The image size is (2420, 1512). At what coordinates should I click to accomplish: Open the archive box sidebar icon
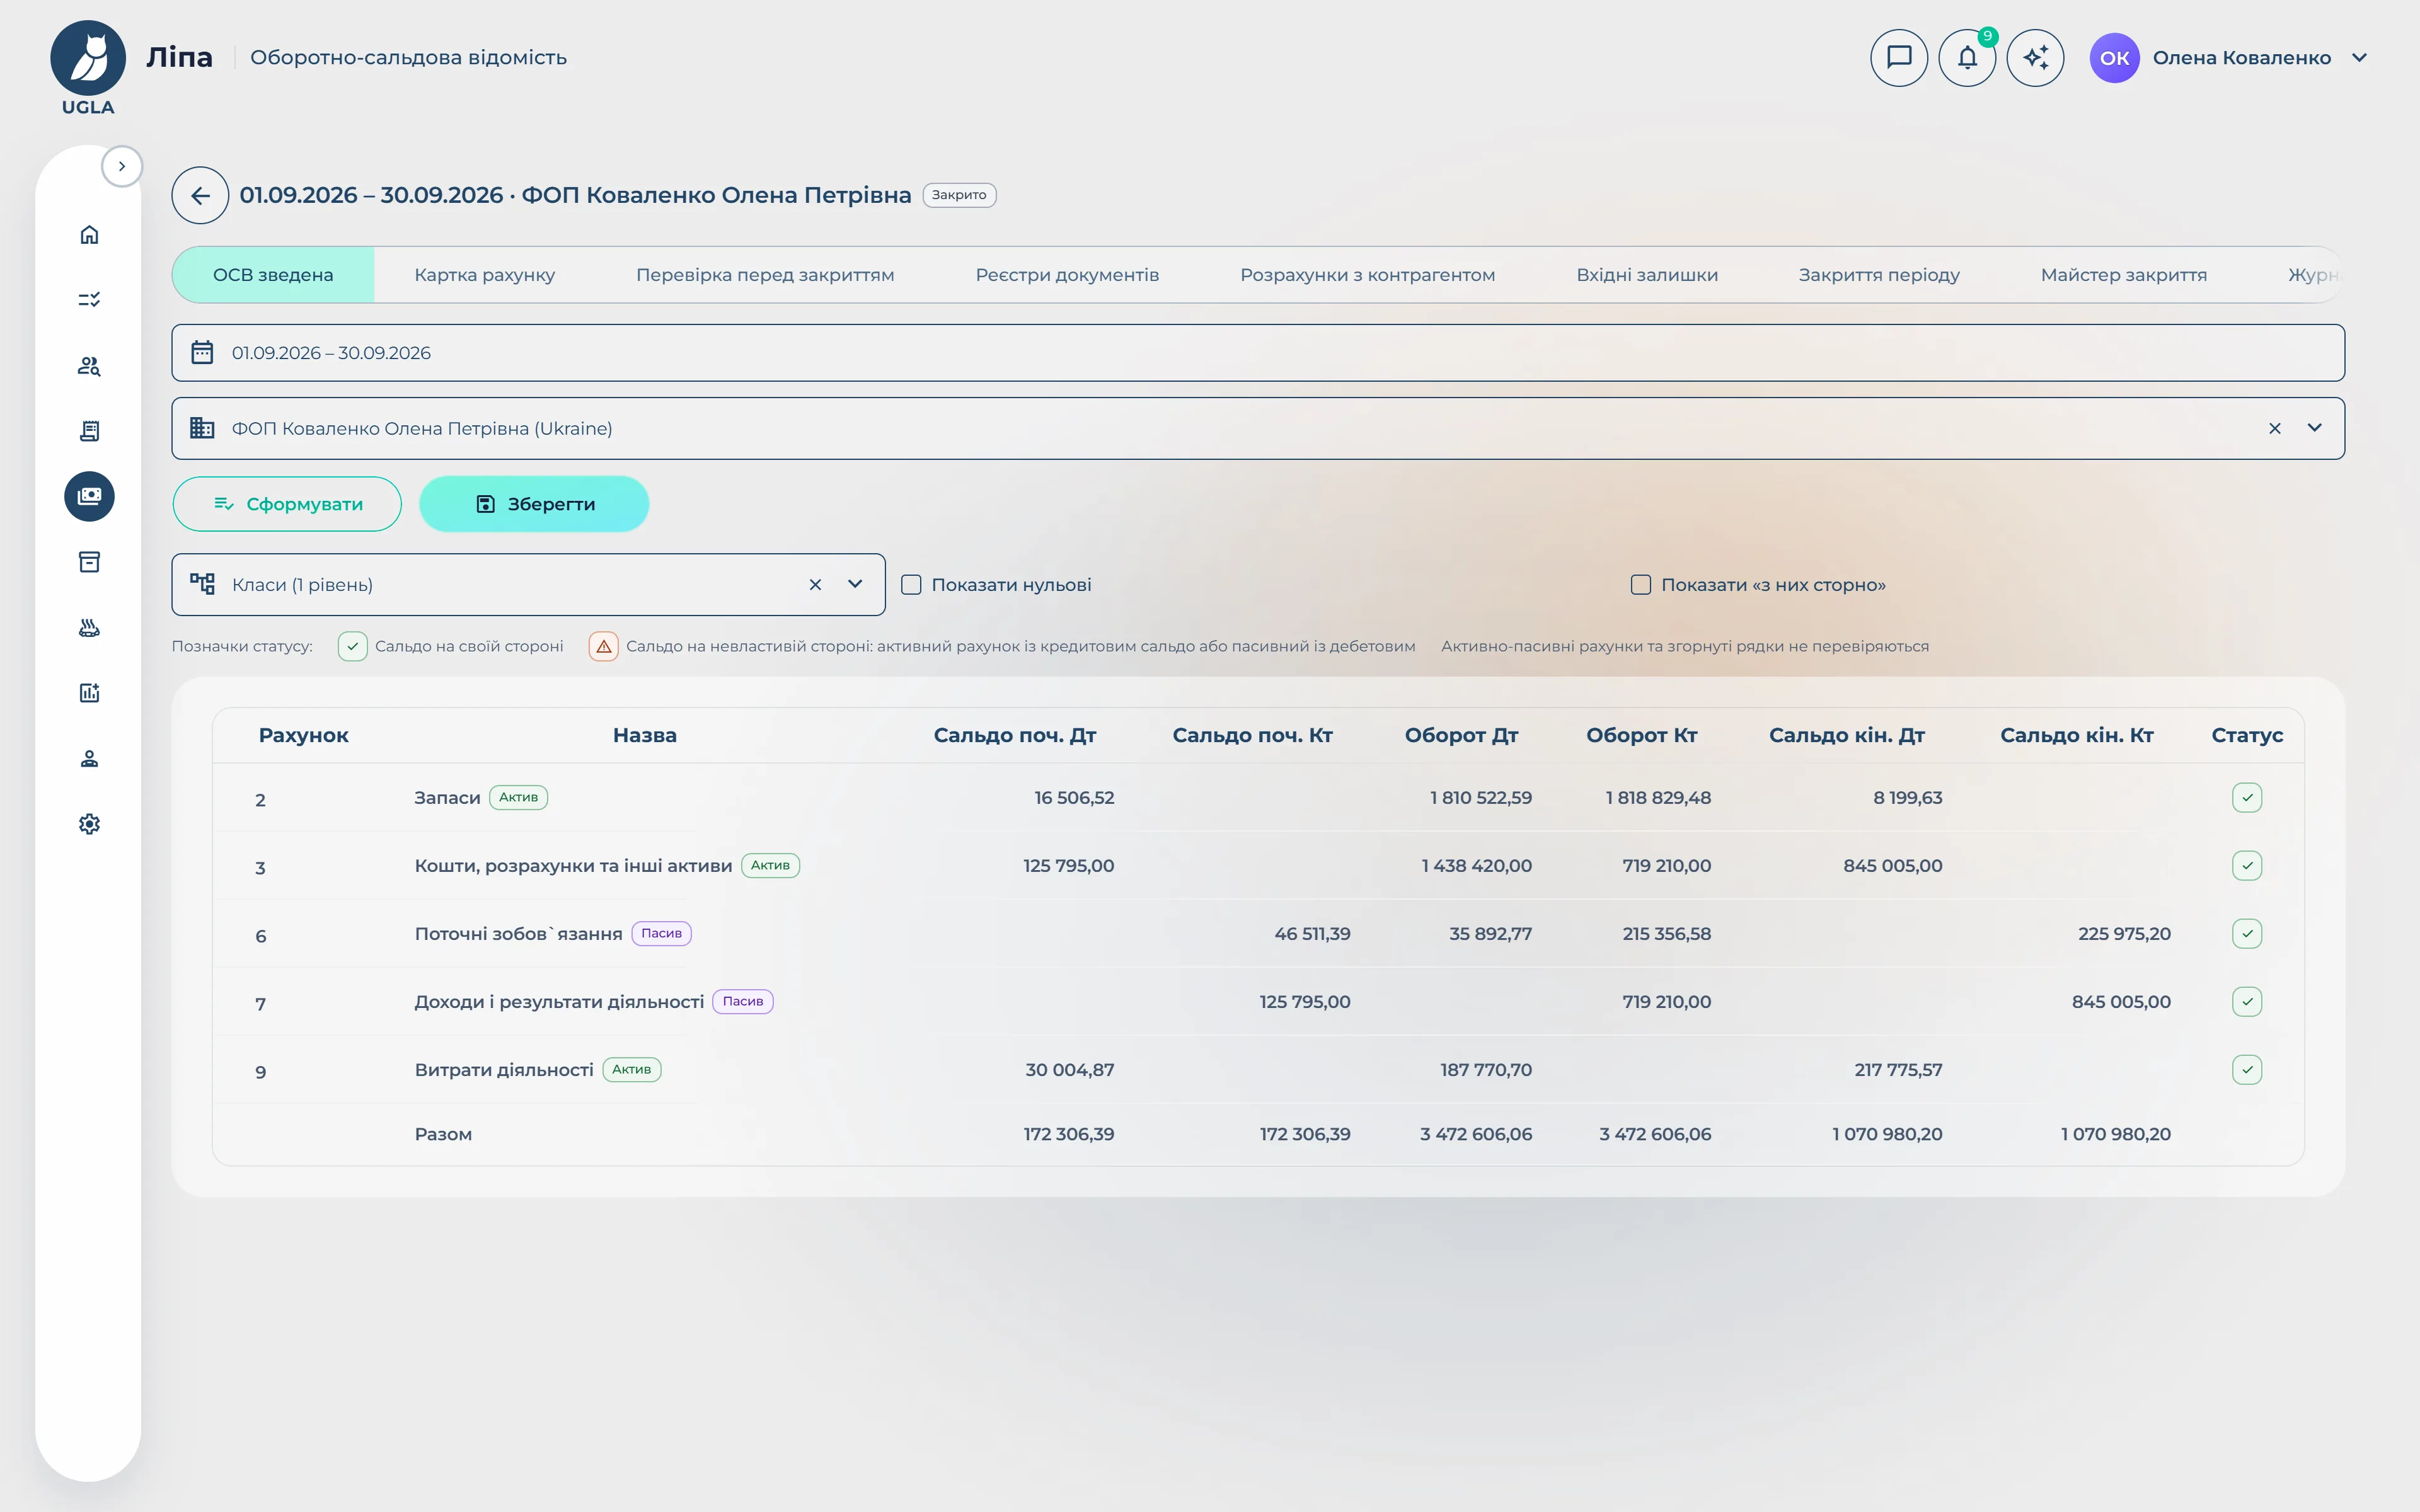point(89,562)
